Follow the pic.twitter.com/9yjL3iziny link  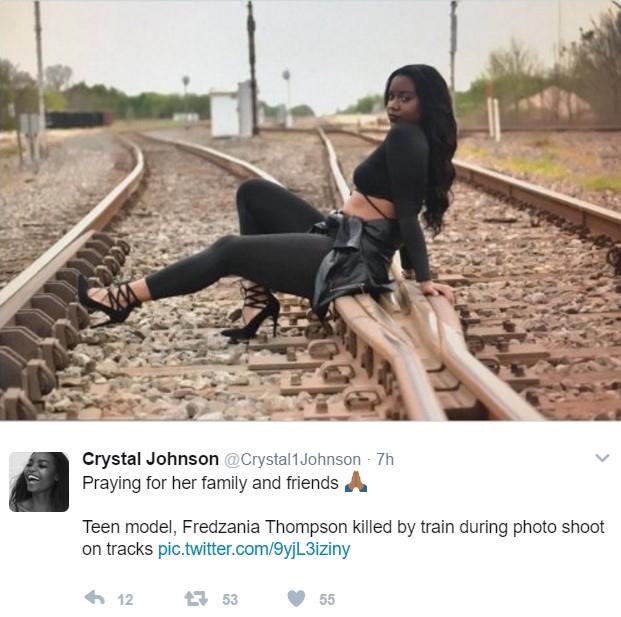coord(254,549)
